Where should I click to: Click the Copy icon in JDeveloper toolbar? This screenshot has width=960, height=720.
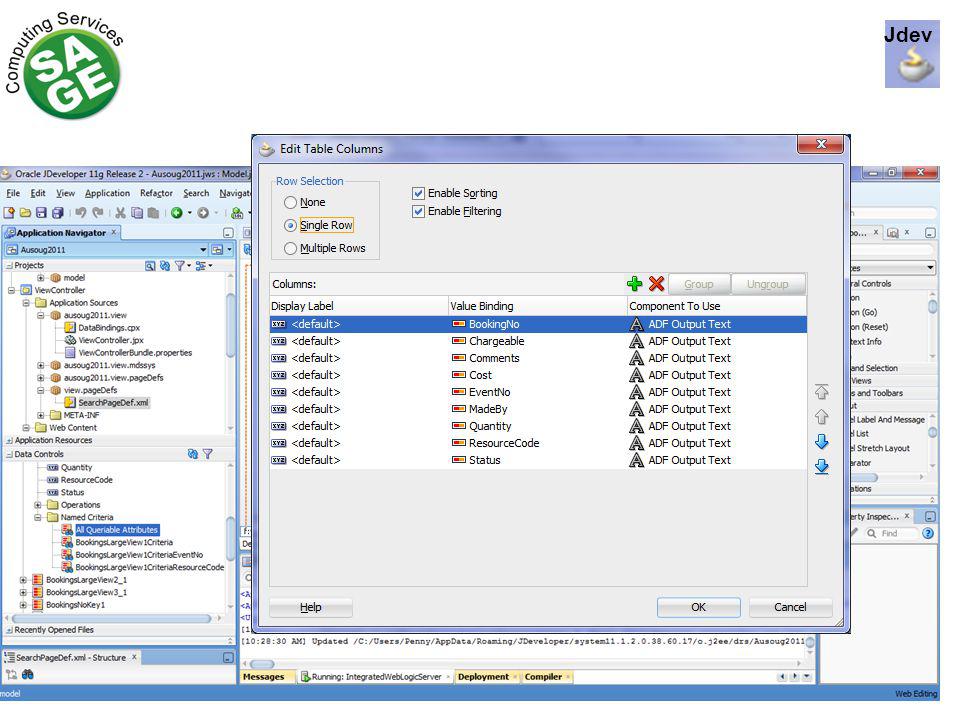[137, 212]
